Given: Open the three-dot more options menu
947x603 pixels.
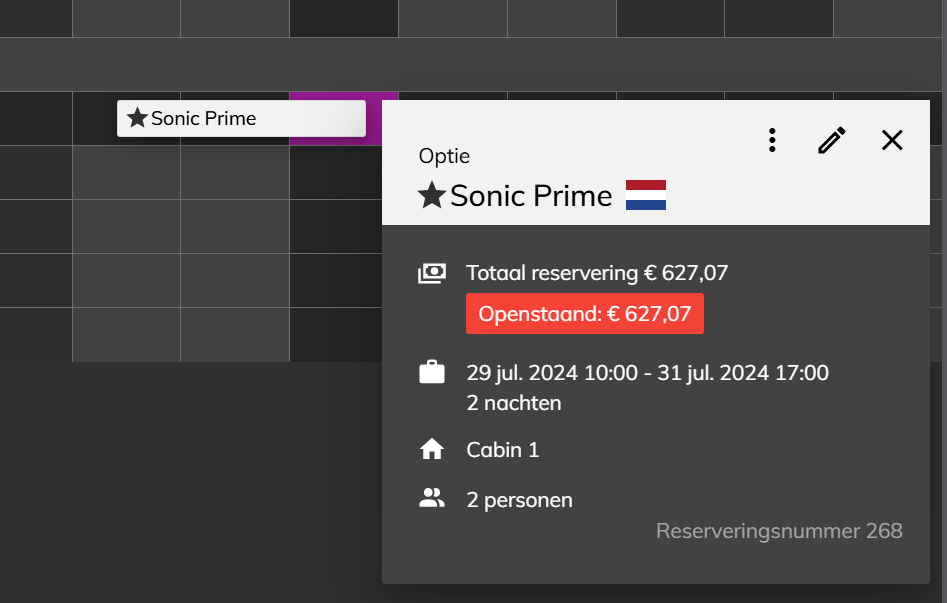Looking at the screenshot, I should point(772,140).
